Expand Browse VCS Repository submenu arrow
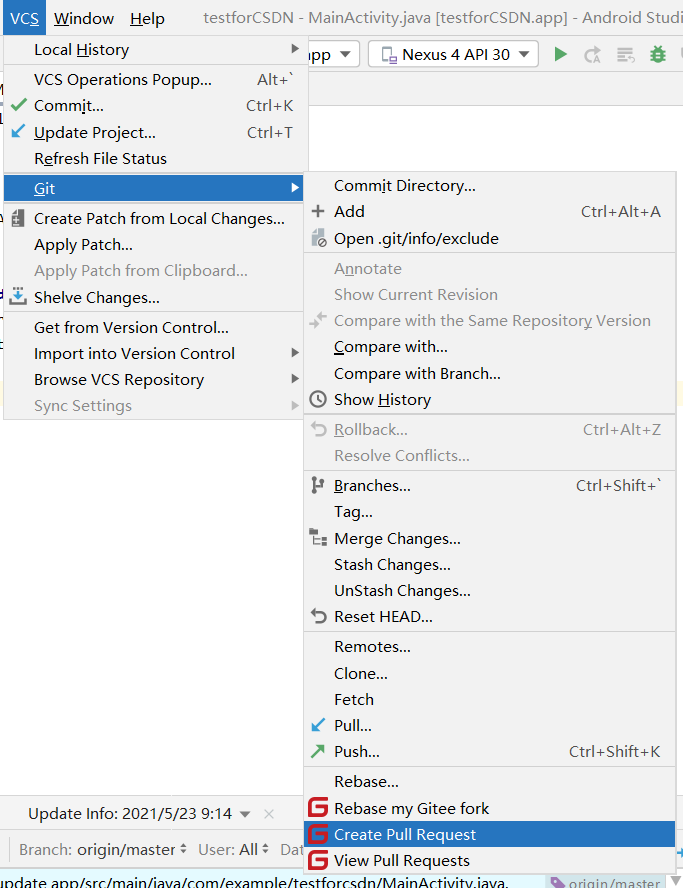683x888 pixels. (294, 379)
